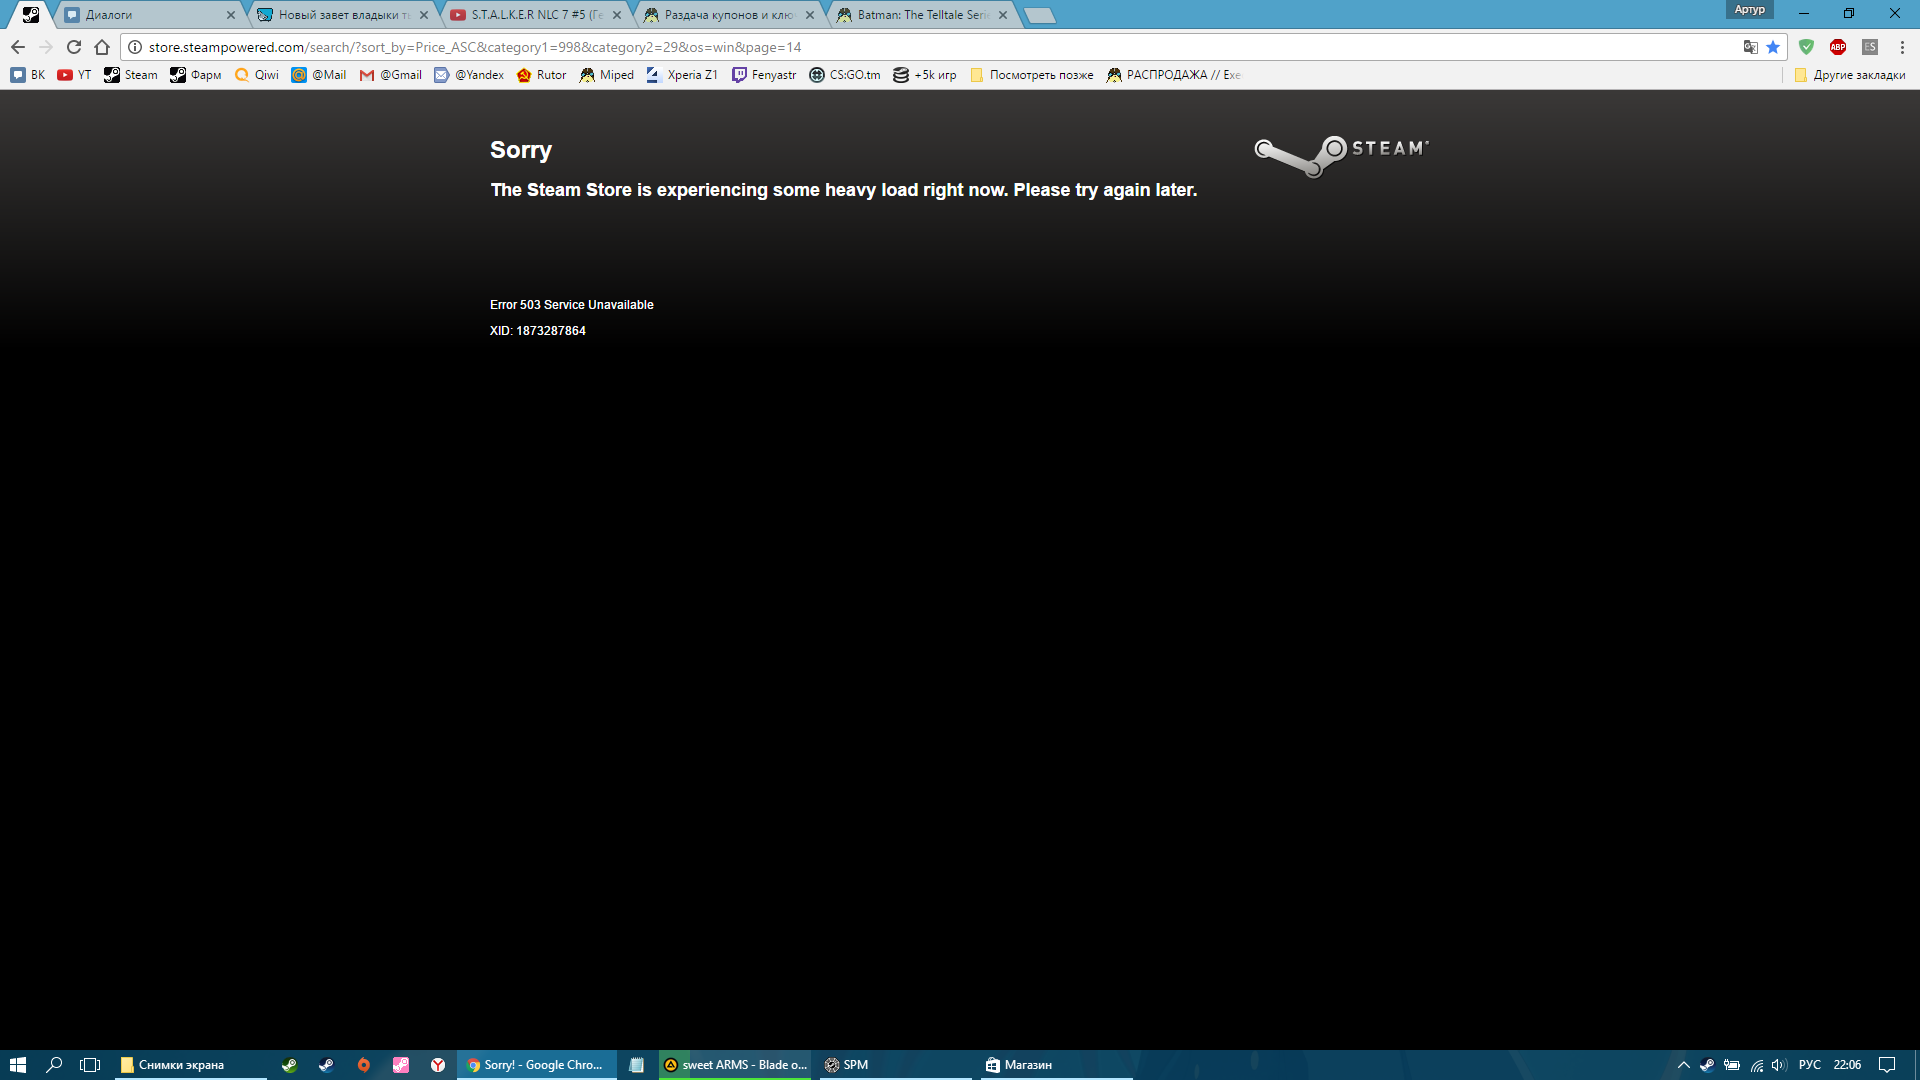Close the Диалоги tab
Image resolution: width=1920 pixels, height=1080 pixels.
231,15
